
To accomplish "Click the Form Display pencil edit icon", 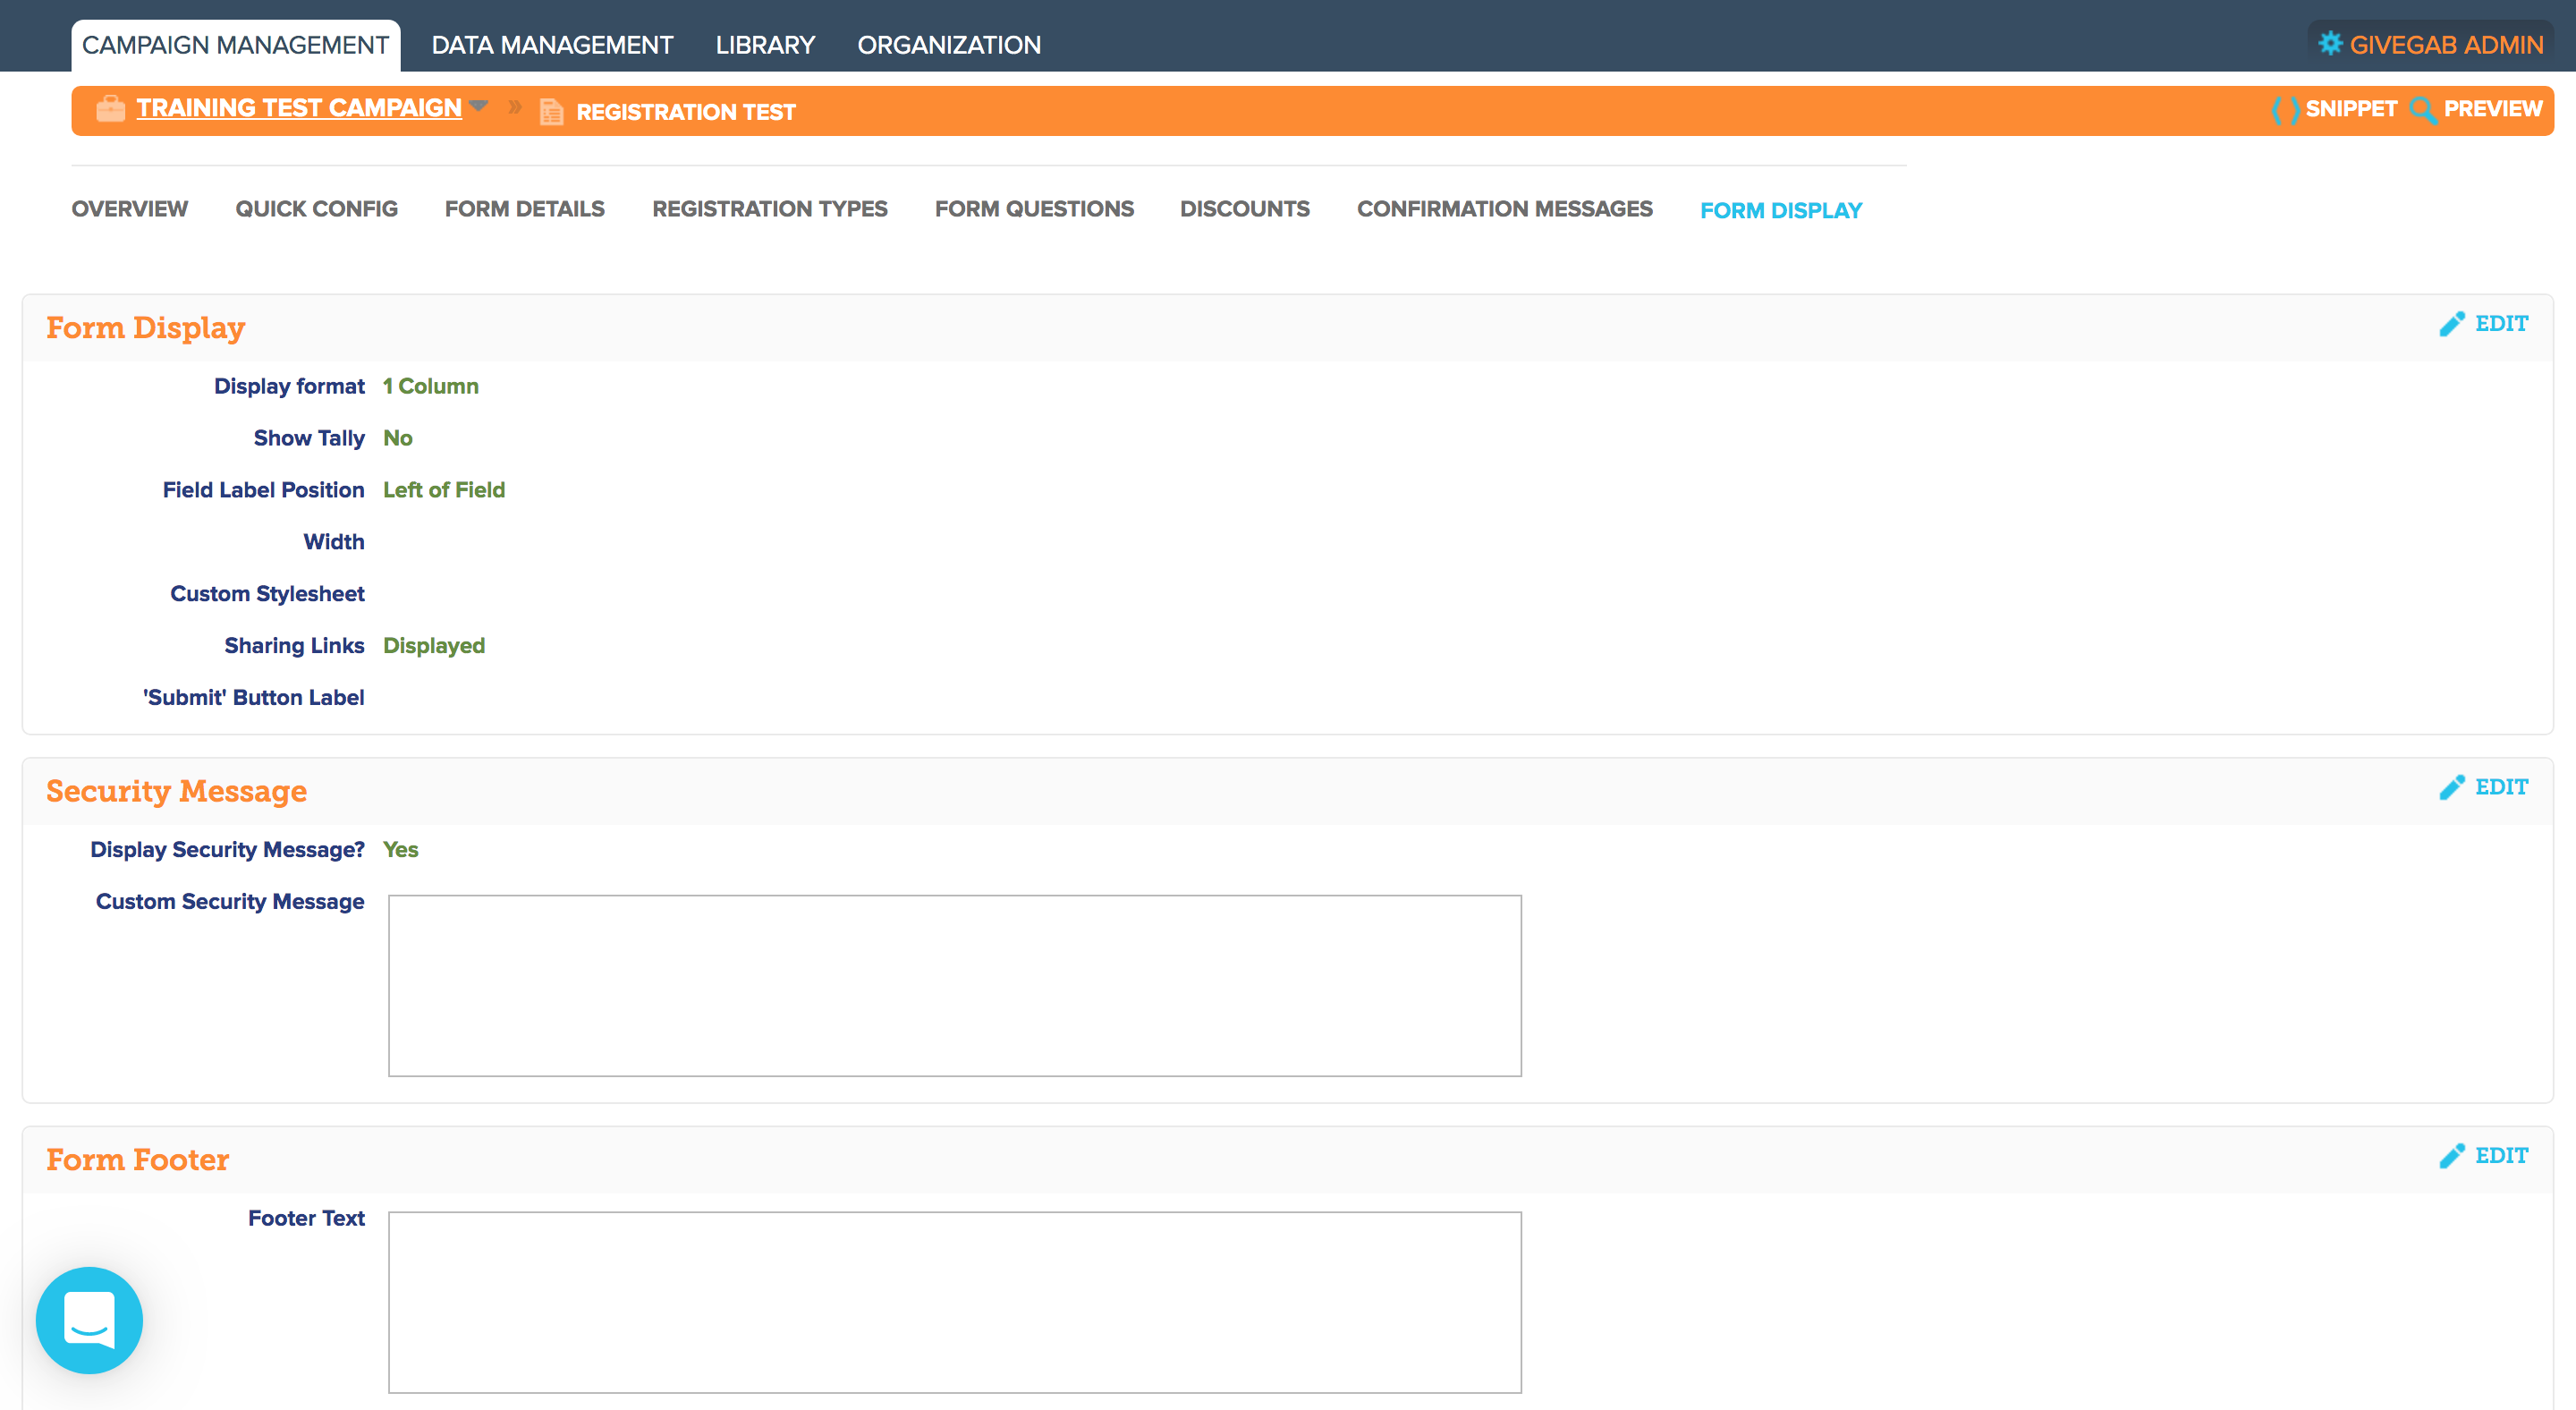I will (x=2451, y=324).
